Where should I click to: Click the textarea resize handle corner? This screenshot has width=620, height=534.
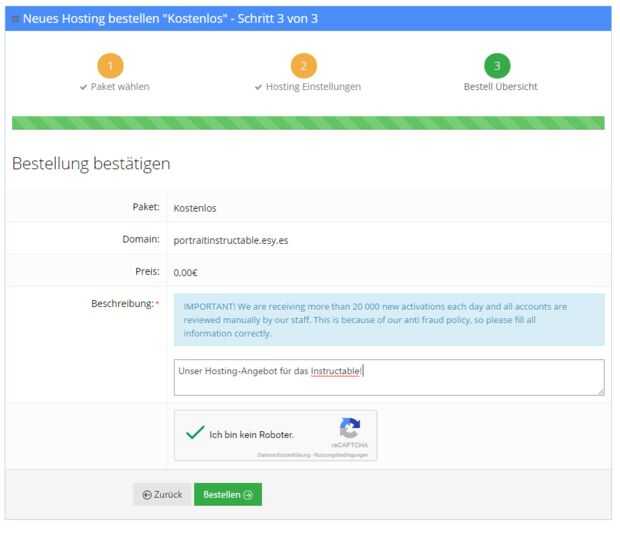pos(601,392)
